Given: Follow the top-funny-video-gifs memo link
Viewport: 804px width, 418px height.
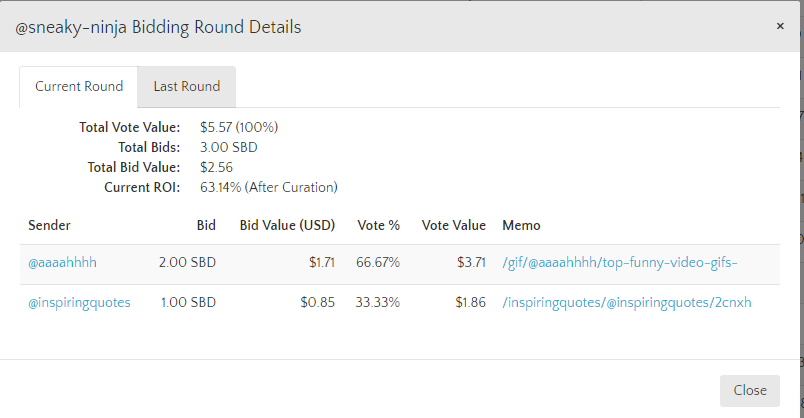Looking at the screenshot, I should [x=626, y=262].
